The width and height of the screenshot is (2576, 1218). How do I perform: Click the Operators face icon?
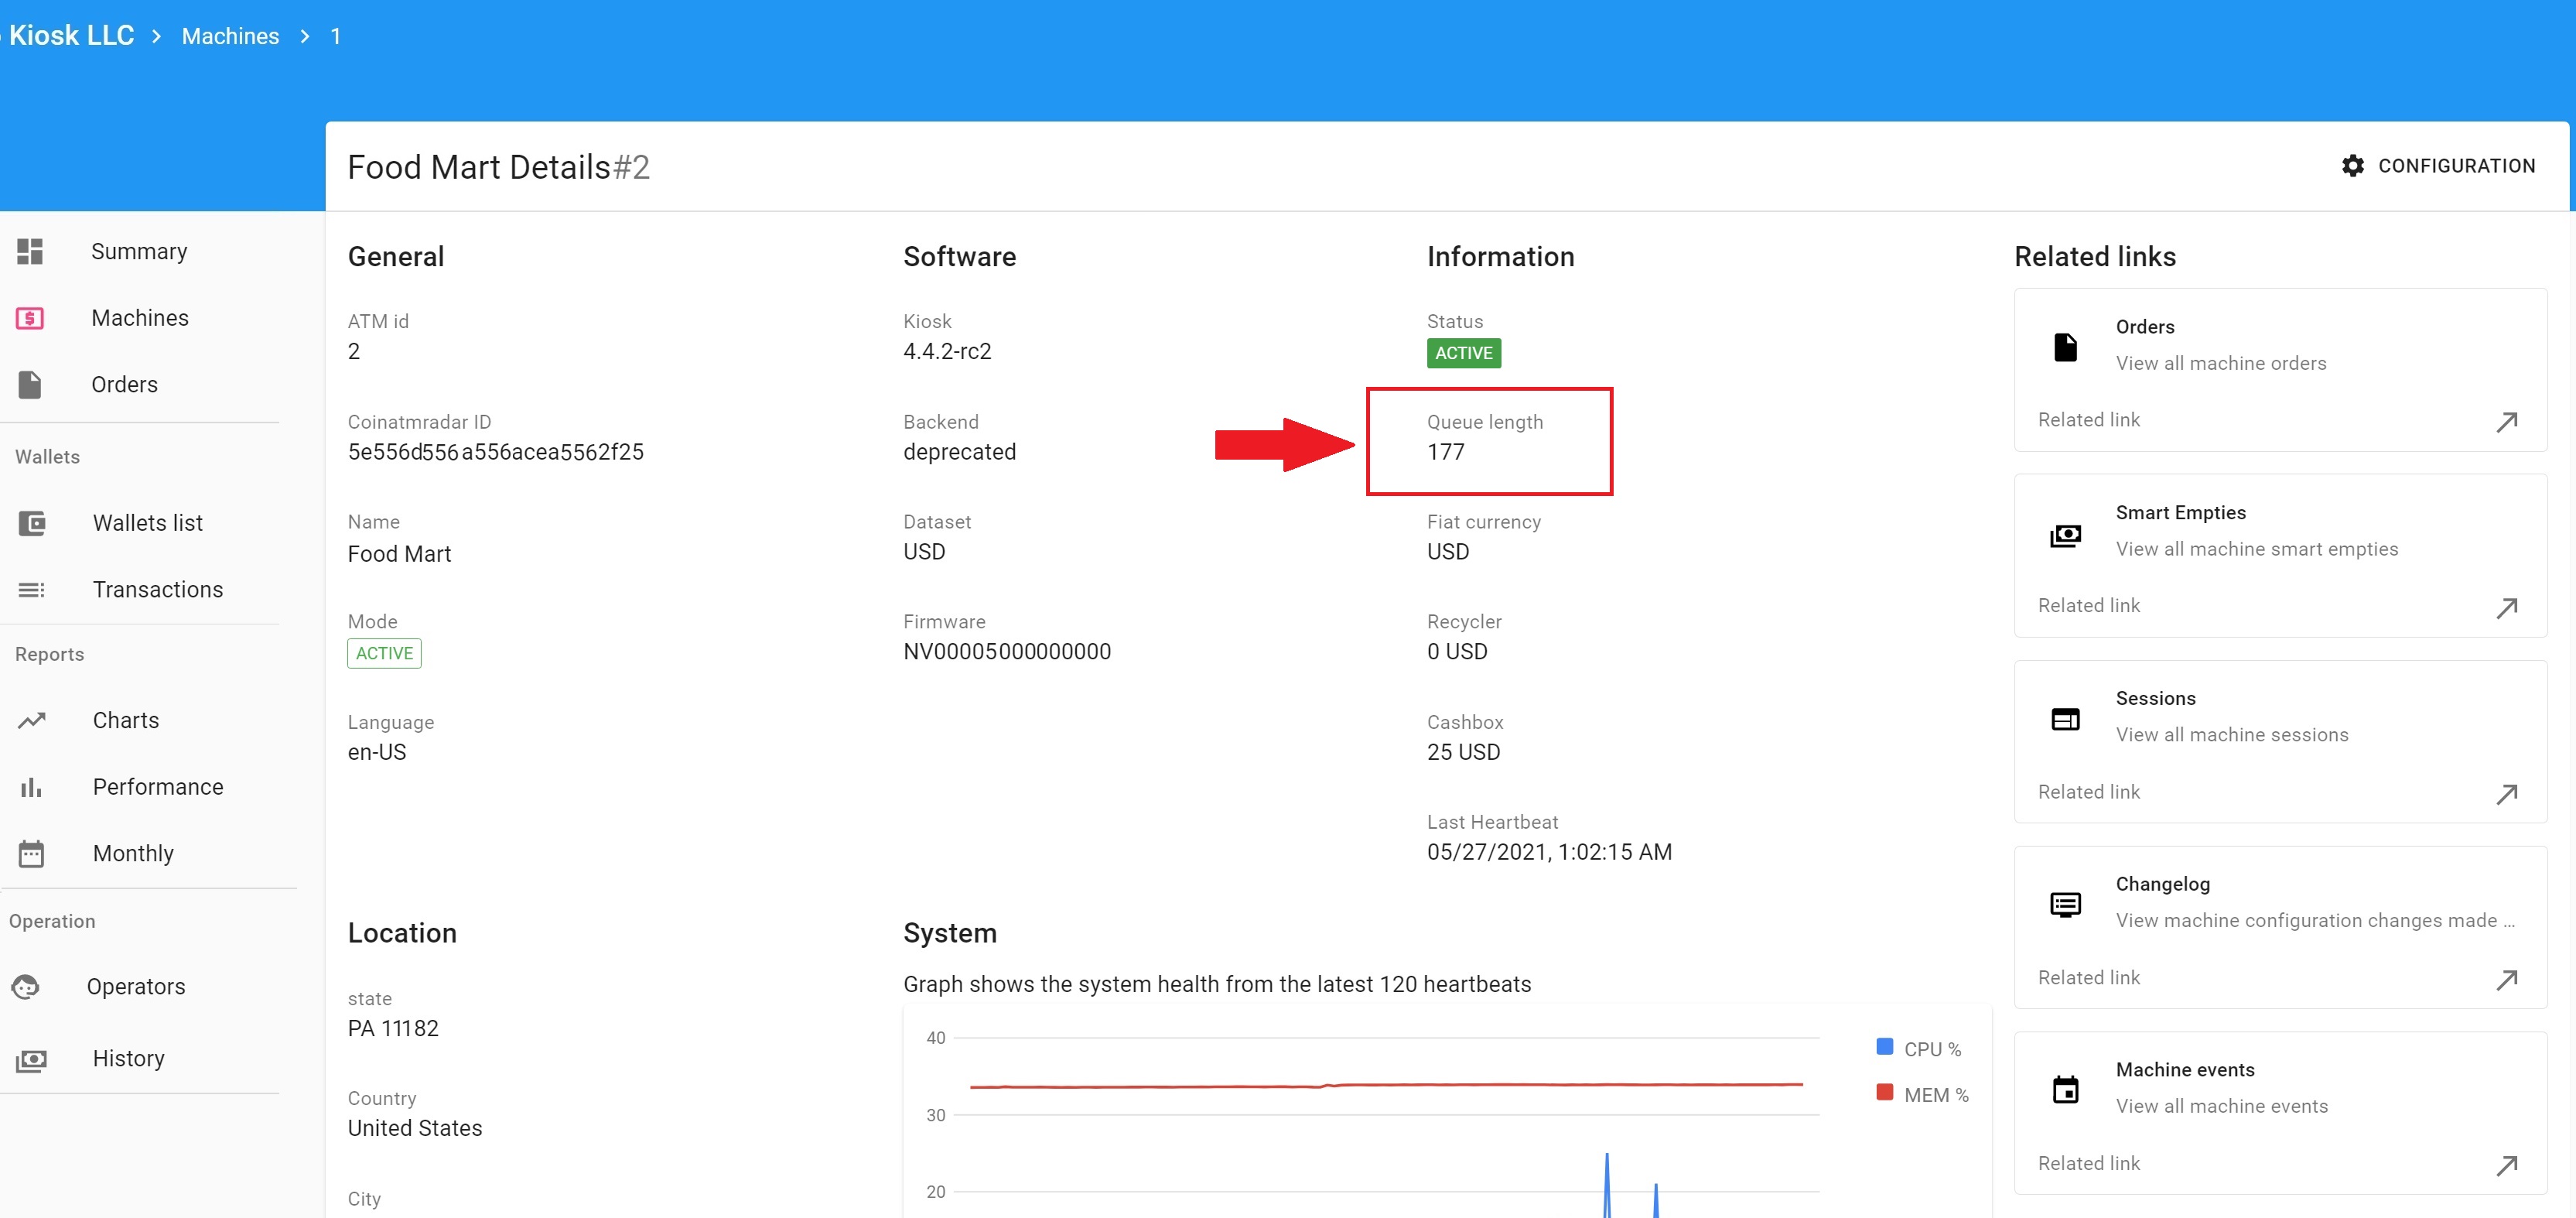pos(26,987)
